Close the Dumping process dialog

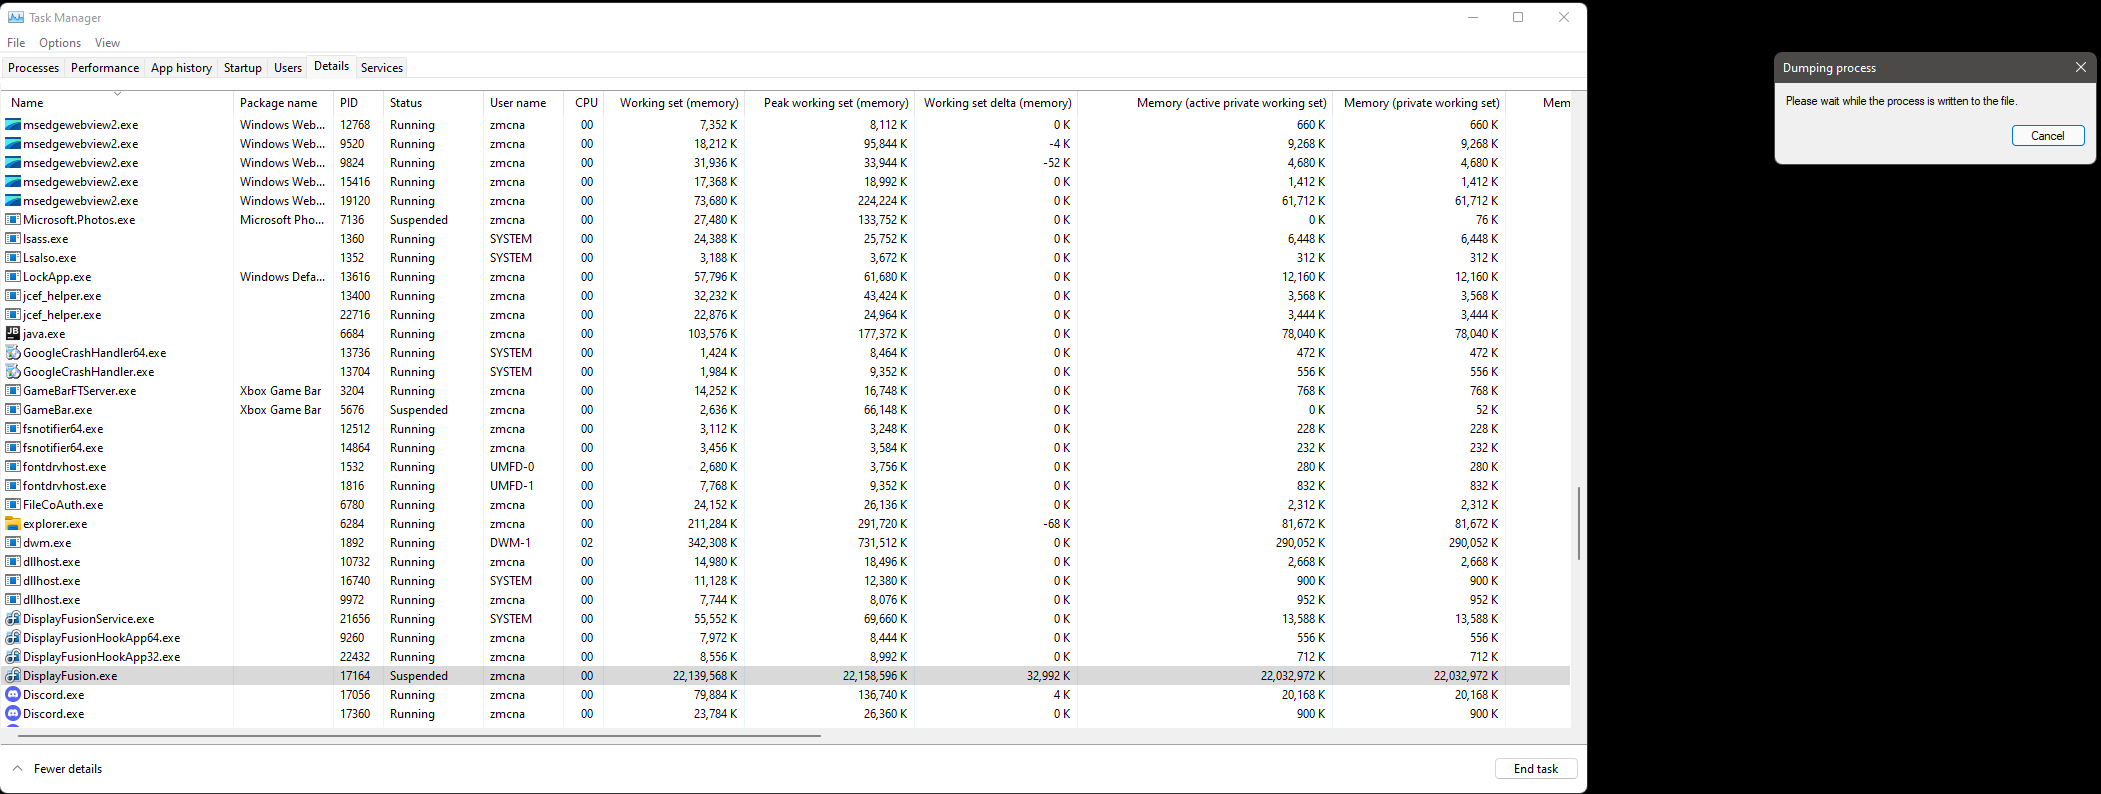click(x=2080, y=67)
